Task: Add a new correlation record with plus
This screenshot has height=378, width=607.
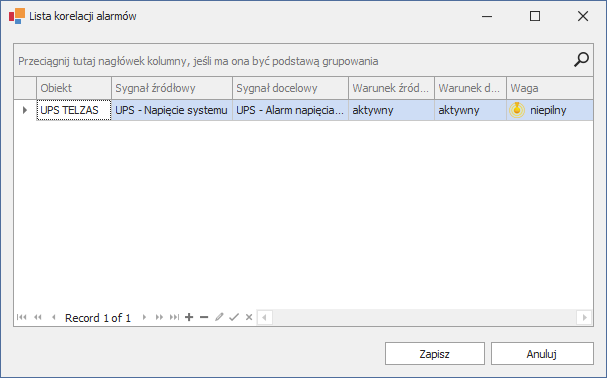Action: point(189,317)
